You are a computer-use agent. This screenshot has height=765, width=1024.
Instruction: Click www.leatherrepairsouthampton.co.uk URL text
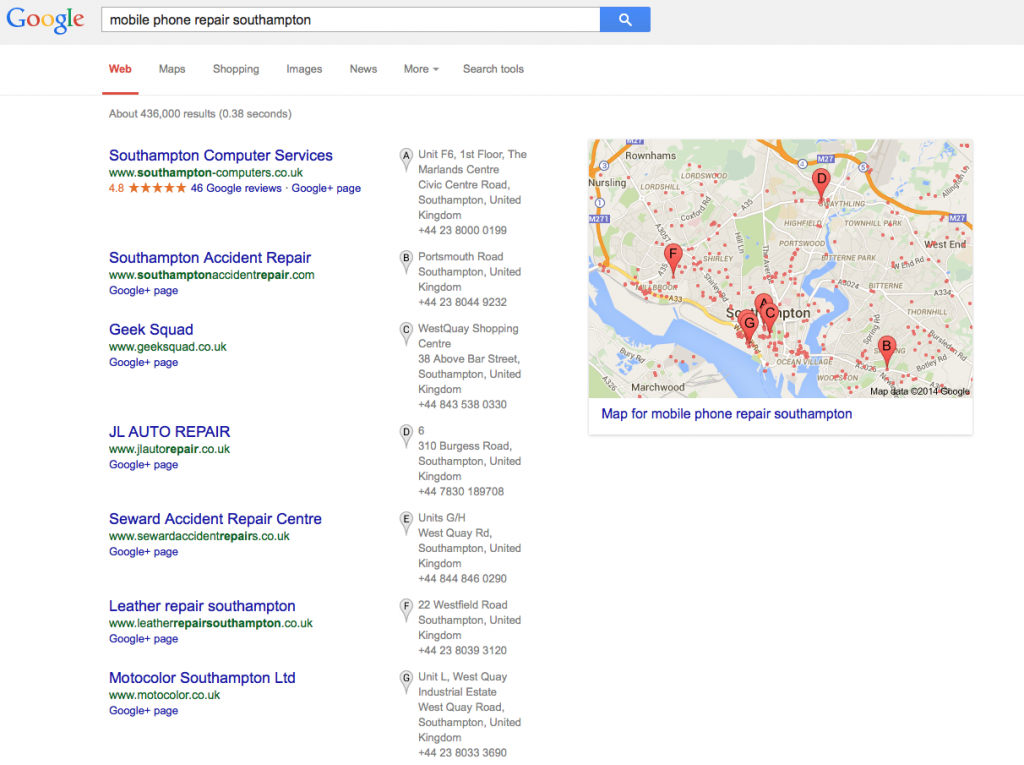(211, 623)
